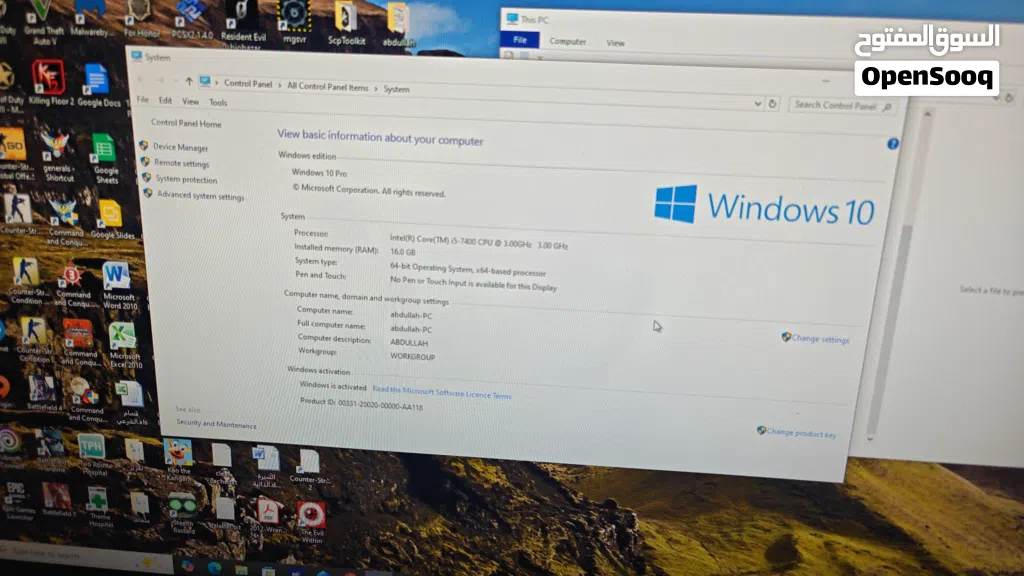1024x576 pixels.
Task: Open Google Slides desktop icon
Action: [x=111, y=219]
